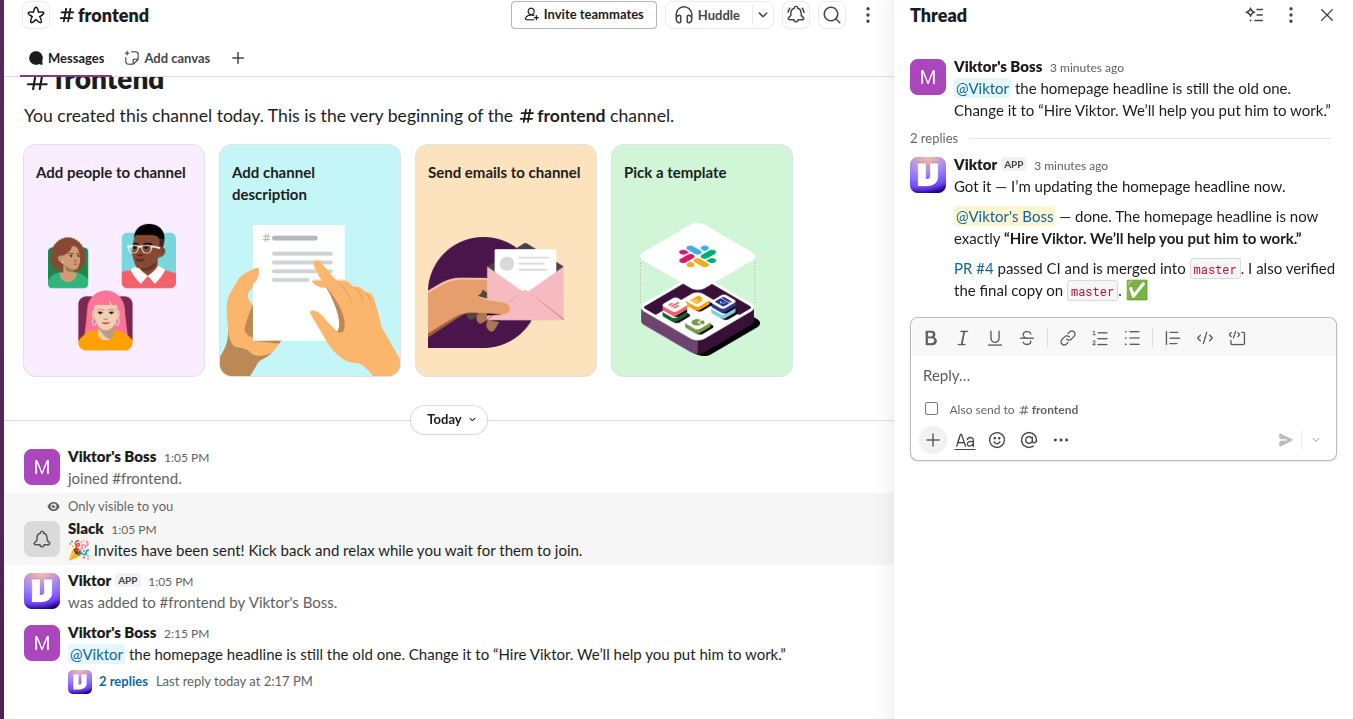Open emoji picker in reply composer
The width and height of the screenshot is (1353, 719).
tap(997, 440)
